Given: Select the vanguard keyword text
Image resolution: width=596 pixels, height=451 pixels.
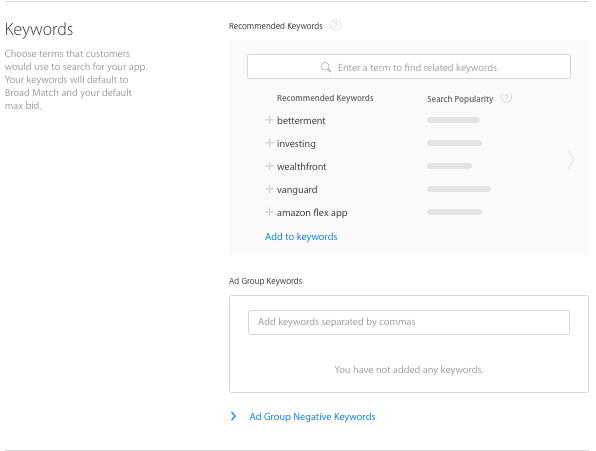Looking at the screenshot, I should [x=297, y=190].
